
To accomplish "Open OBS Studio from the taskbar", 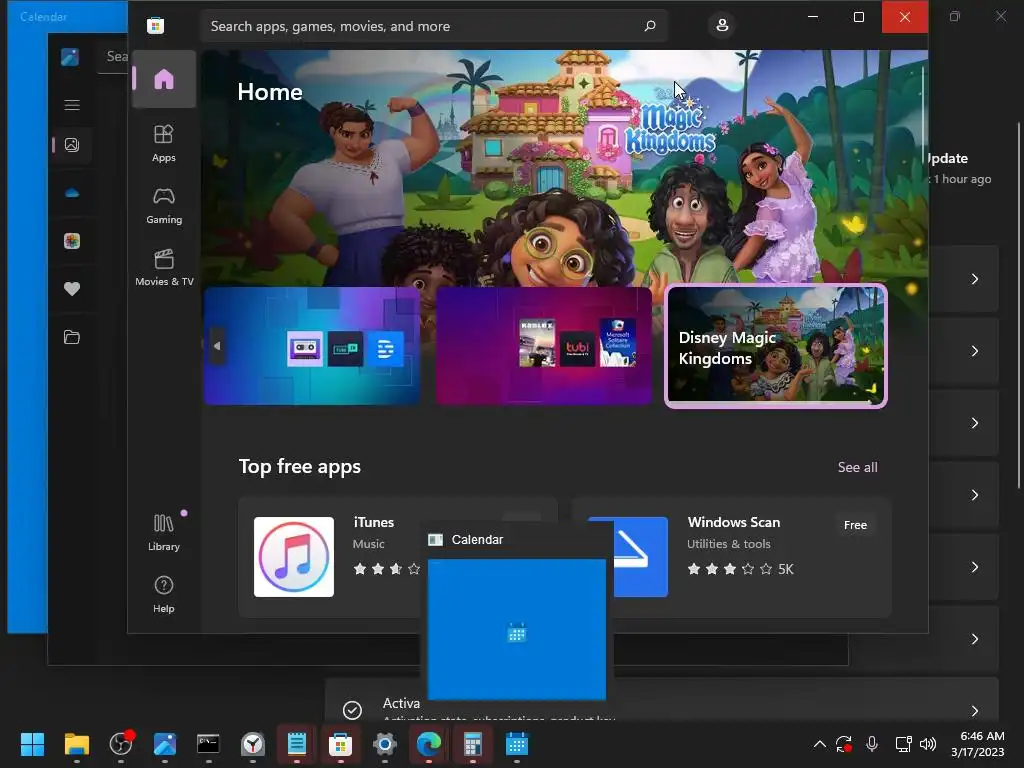I will pyautogui.click(x=121, y=744).
